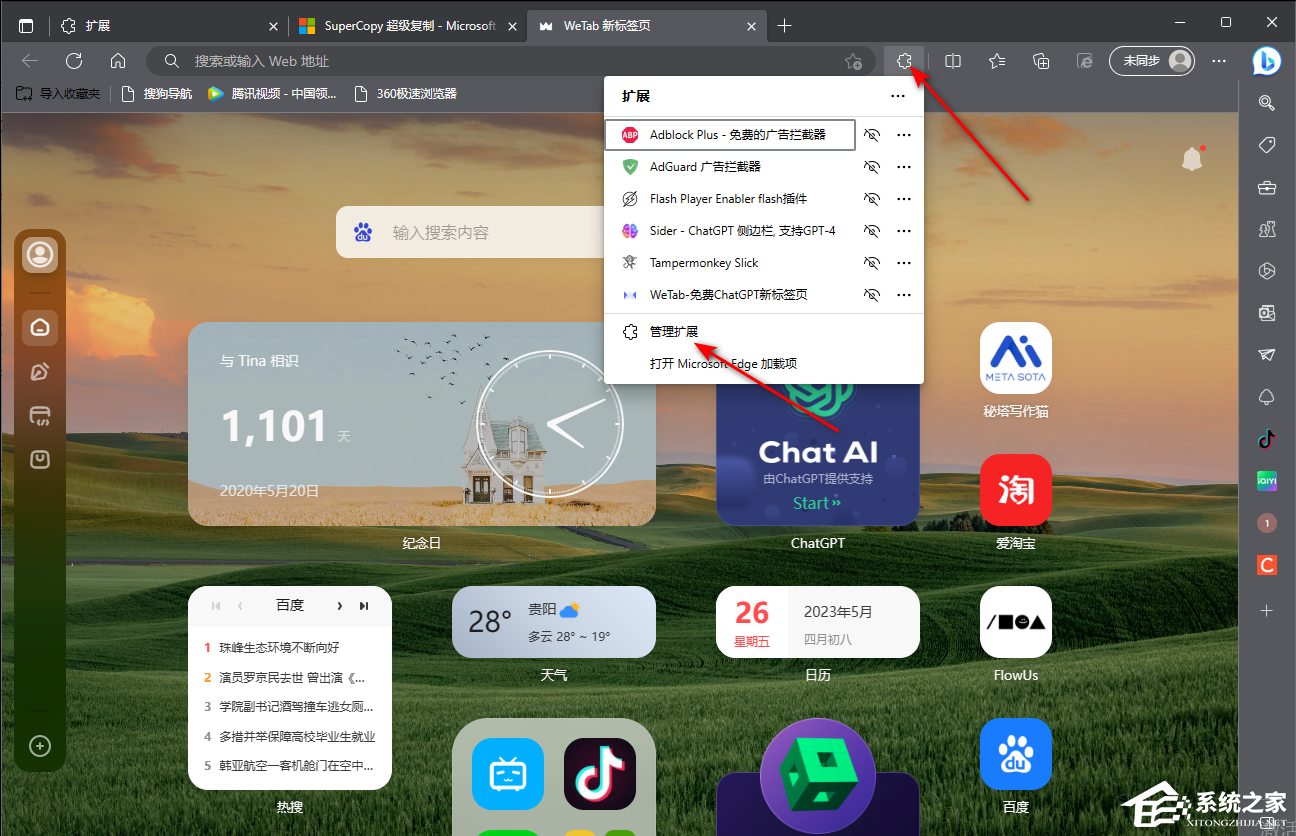1296x836 pixels.
Task: Open more options for Flash Player Enabler
Action: pos(904,199)
